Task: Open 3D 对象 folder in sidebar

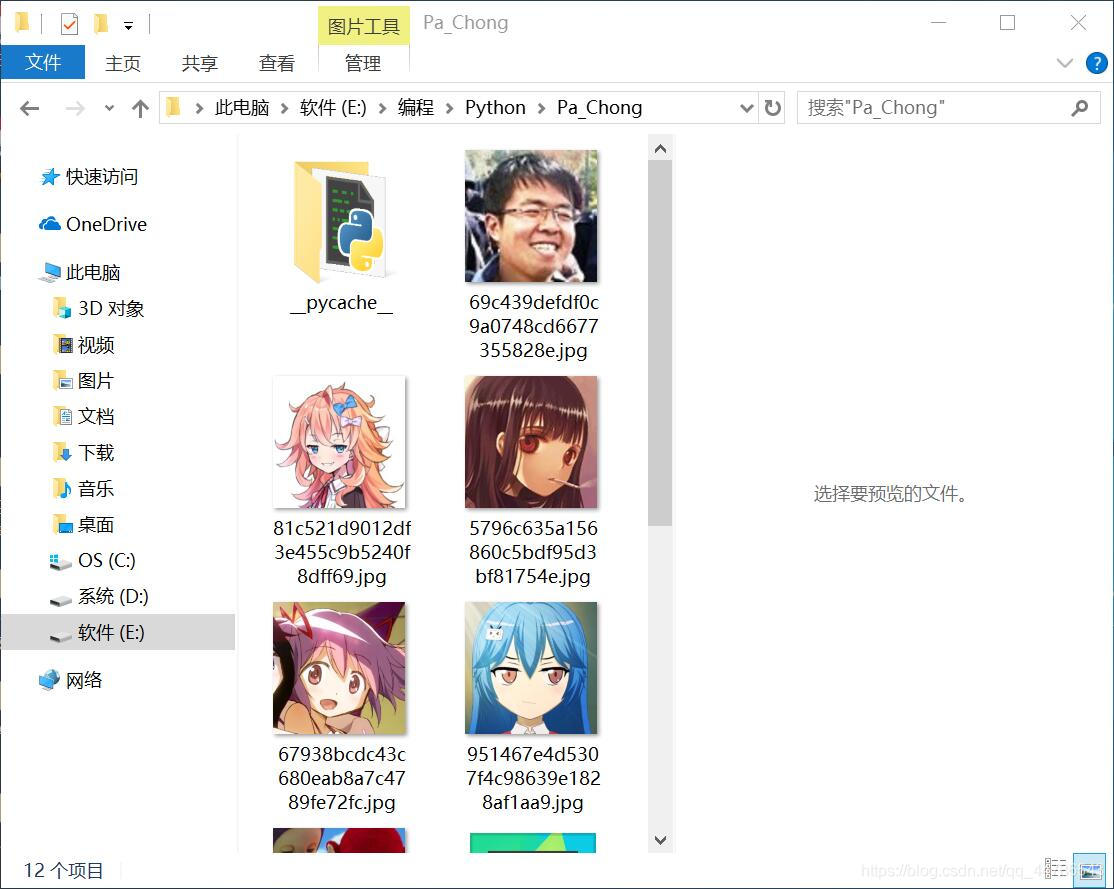Action: pyautogui.click(x=99, y=308)
